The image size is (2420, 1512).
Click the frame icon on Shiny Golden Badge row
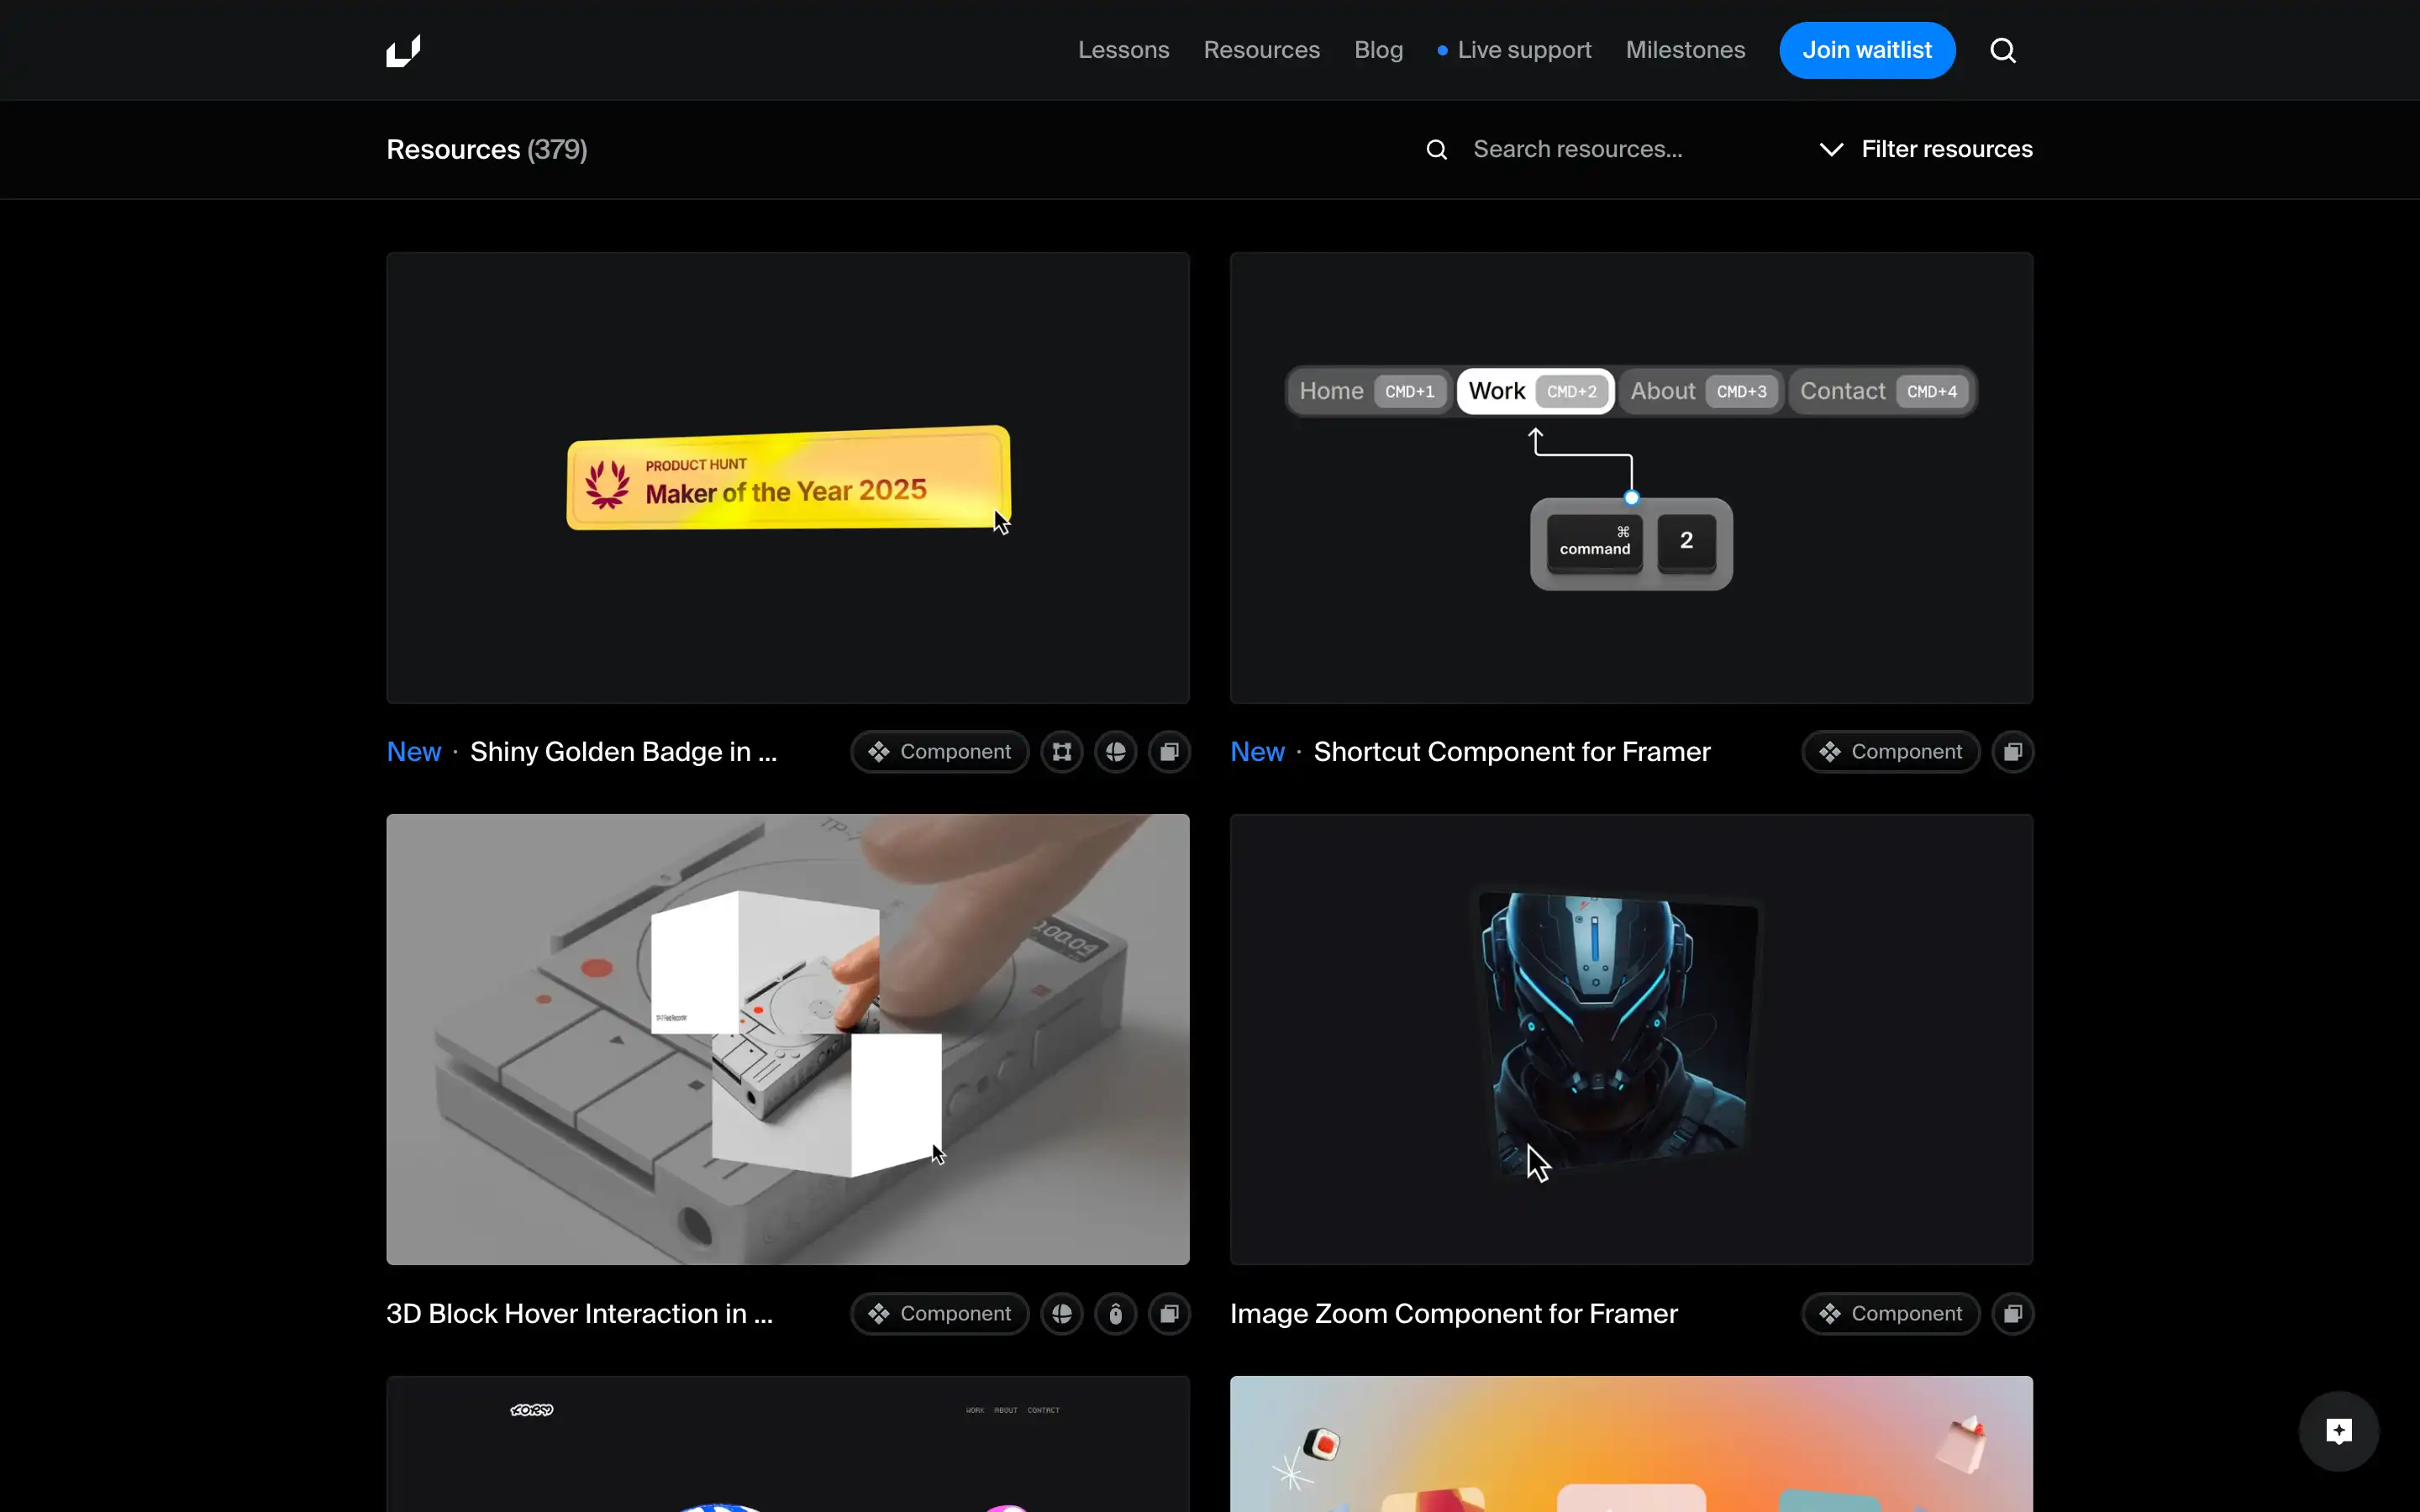[x=1062, y=752]
